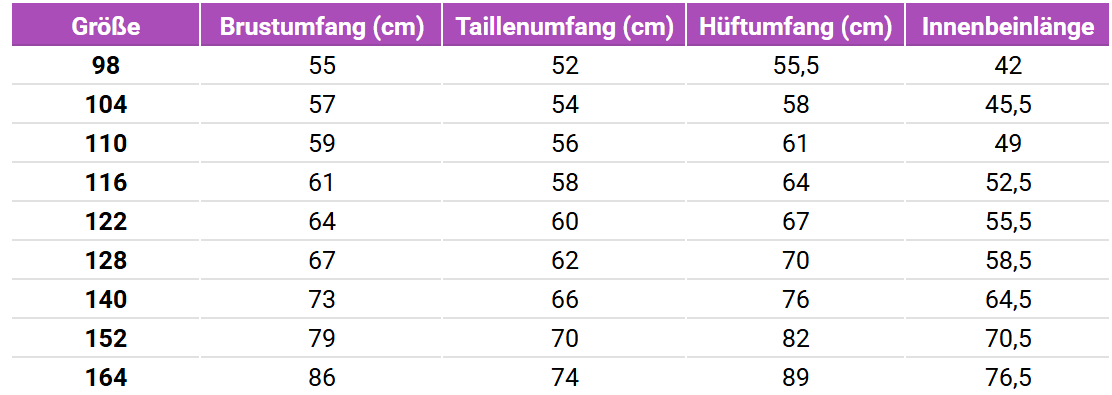1112x395 pixels.
Task: Click hip value 55,5 for size 98
Action: point(795,66)
